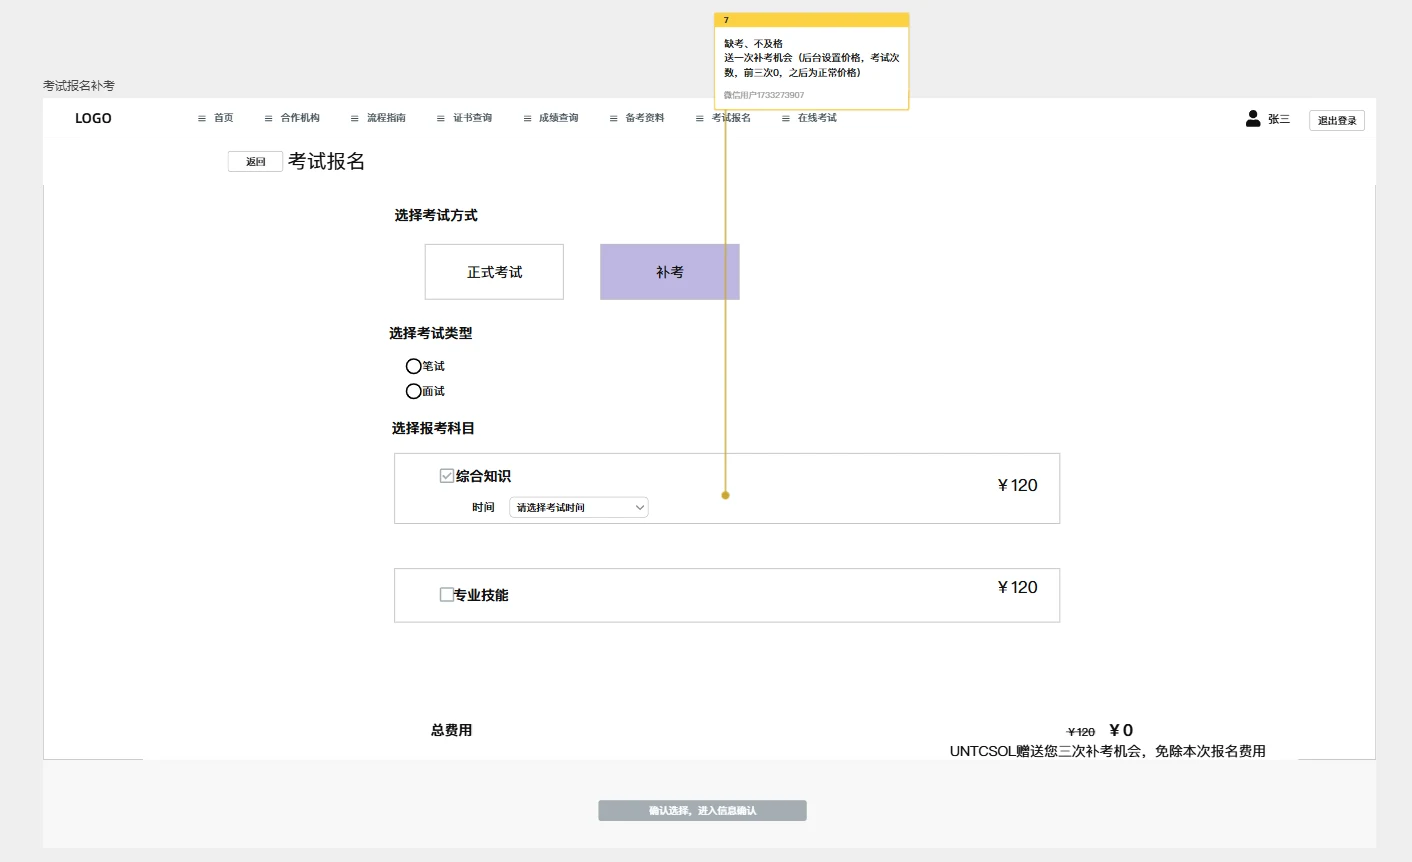Select the 笔试 radio option
1412x862 pixels.
pyautogui.click(x=413, y=366)
